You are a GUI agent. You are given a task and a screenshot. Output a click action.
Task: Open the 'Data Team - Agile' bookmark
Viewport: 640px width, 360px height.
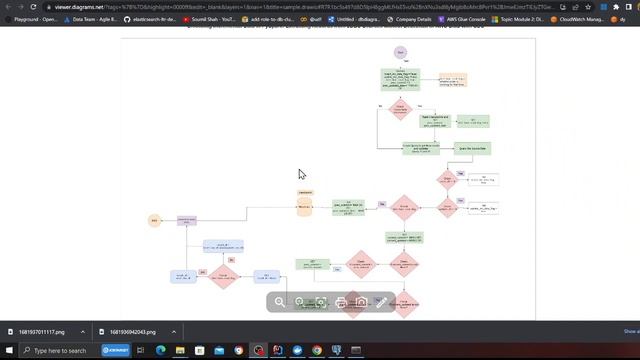click(x=91, y=19)
